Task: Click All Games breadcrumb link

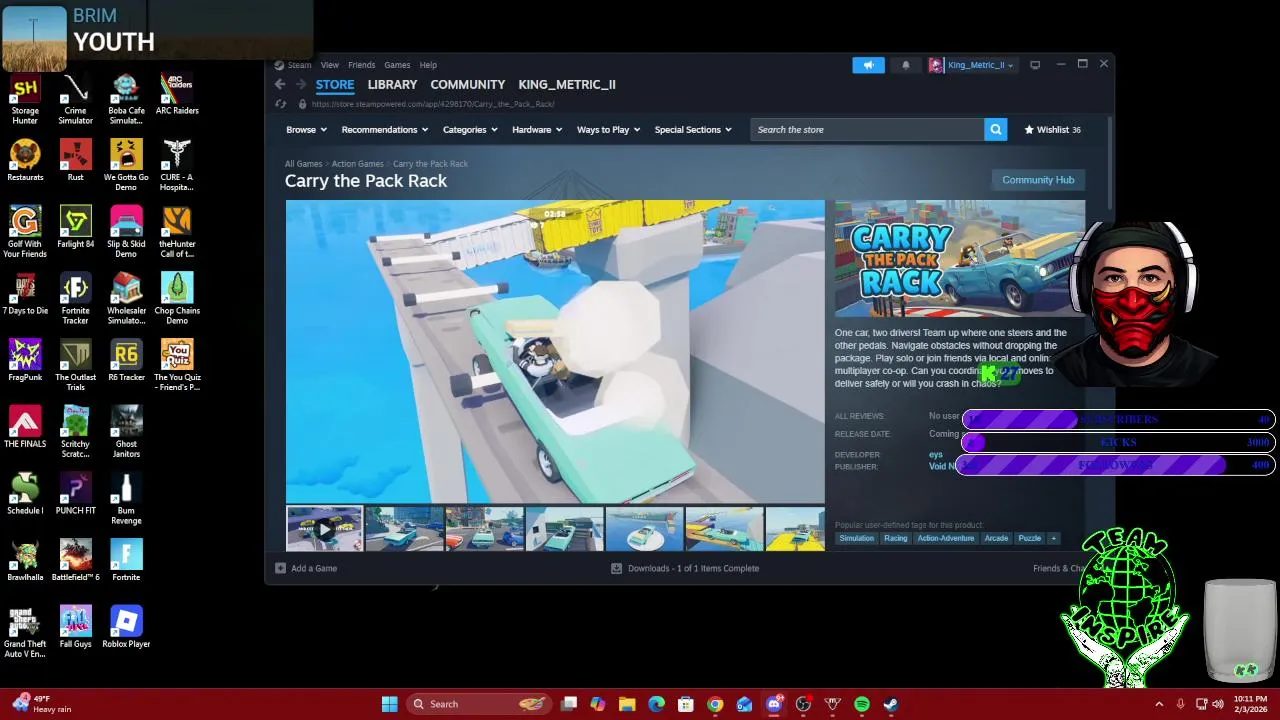Action: (303, 164)
